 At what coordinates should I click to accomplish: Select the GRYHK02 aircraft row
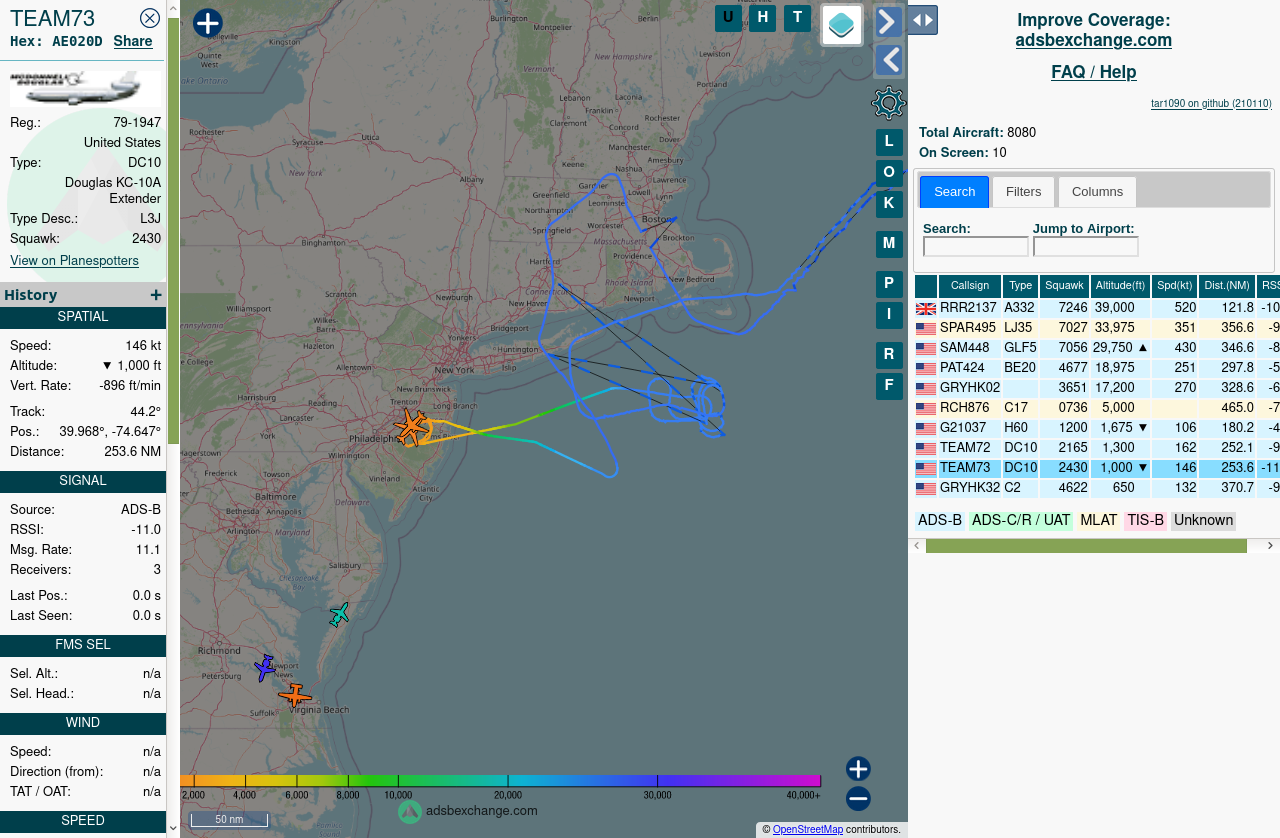1097,388
